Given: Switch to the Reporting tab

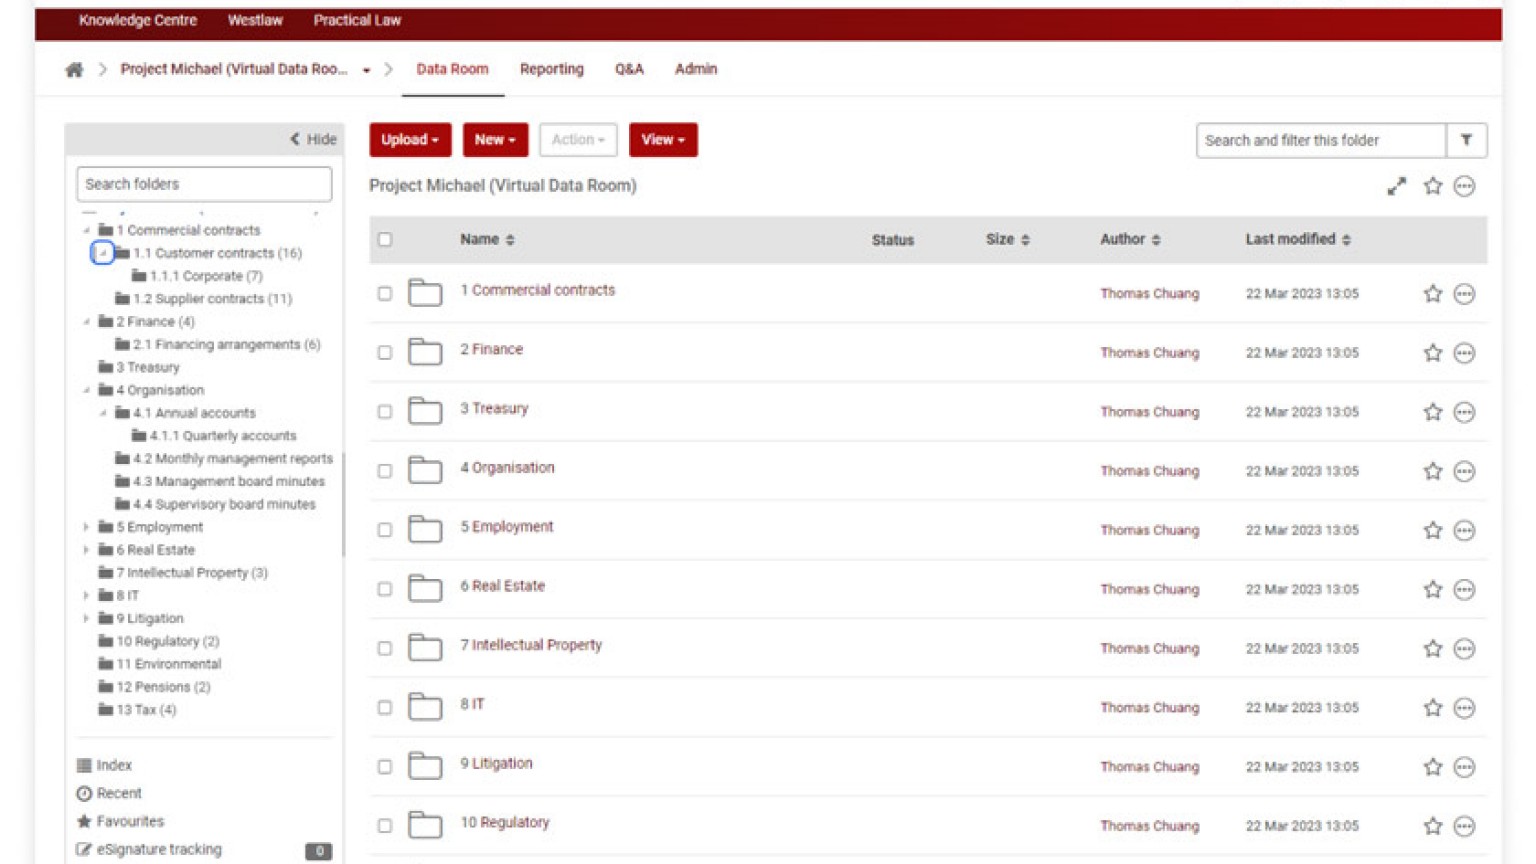Looking at the screenshot, I should (x=551, y=69).
